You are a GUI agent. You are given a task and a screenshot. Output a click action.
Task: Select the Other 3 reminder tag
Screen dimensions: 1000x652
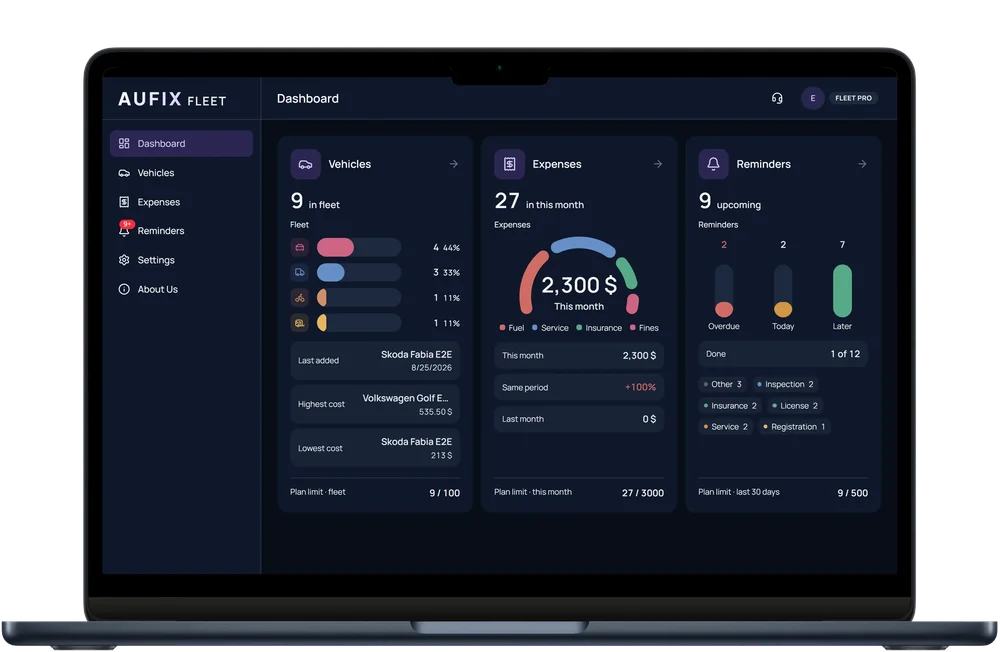pos(723,384)
